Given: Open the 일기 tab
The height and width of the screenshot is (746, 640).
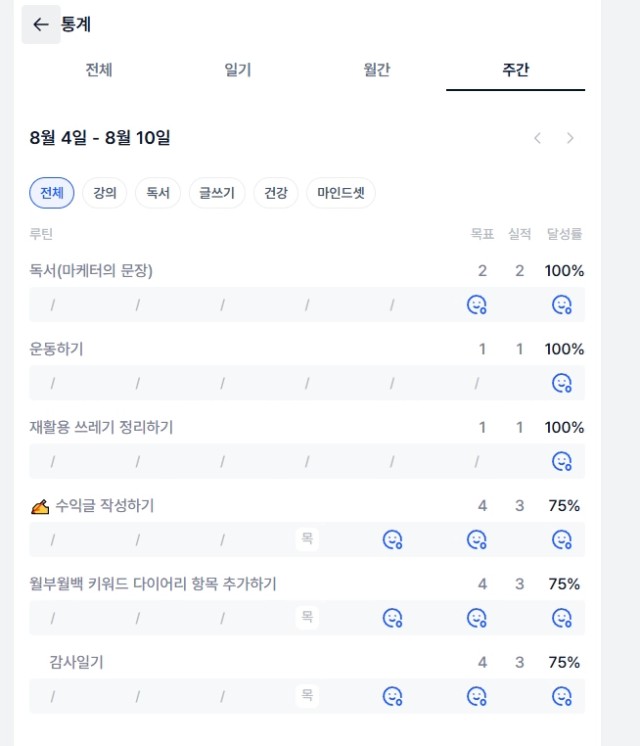Looking at the screenshot, I should coord(238,70).
